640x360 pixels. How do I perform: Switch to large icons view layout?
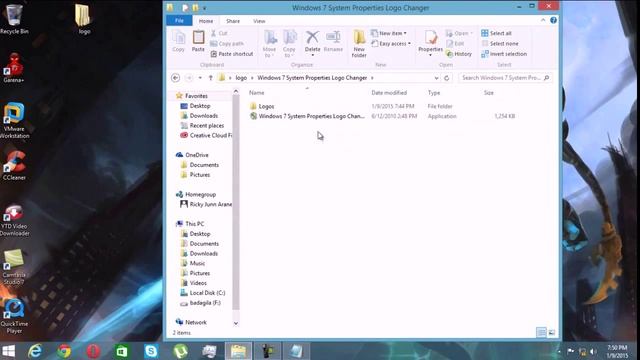tap(551, 333)
